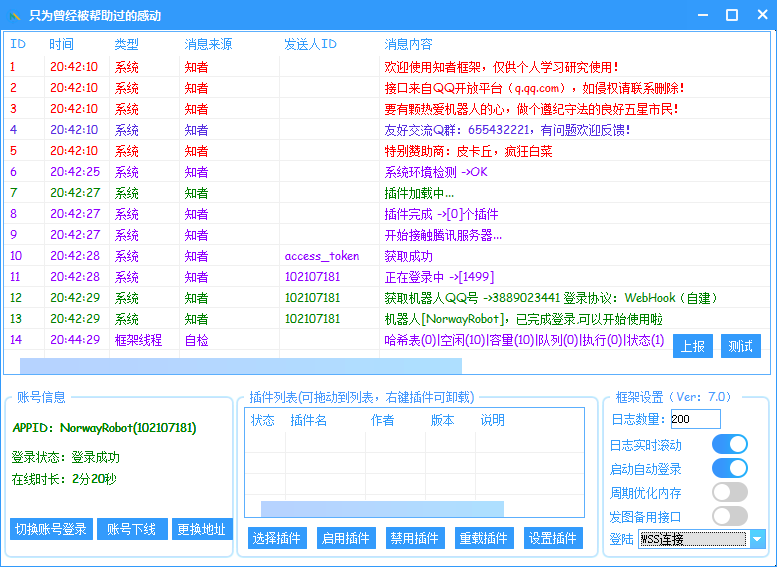Click the 消息来源 column header
The image size is (777, 567).
coord(208,44)
